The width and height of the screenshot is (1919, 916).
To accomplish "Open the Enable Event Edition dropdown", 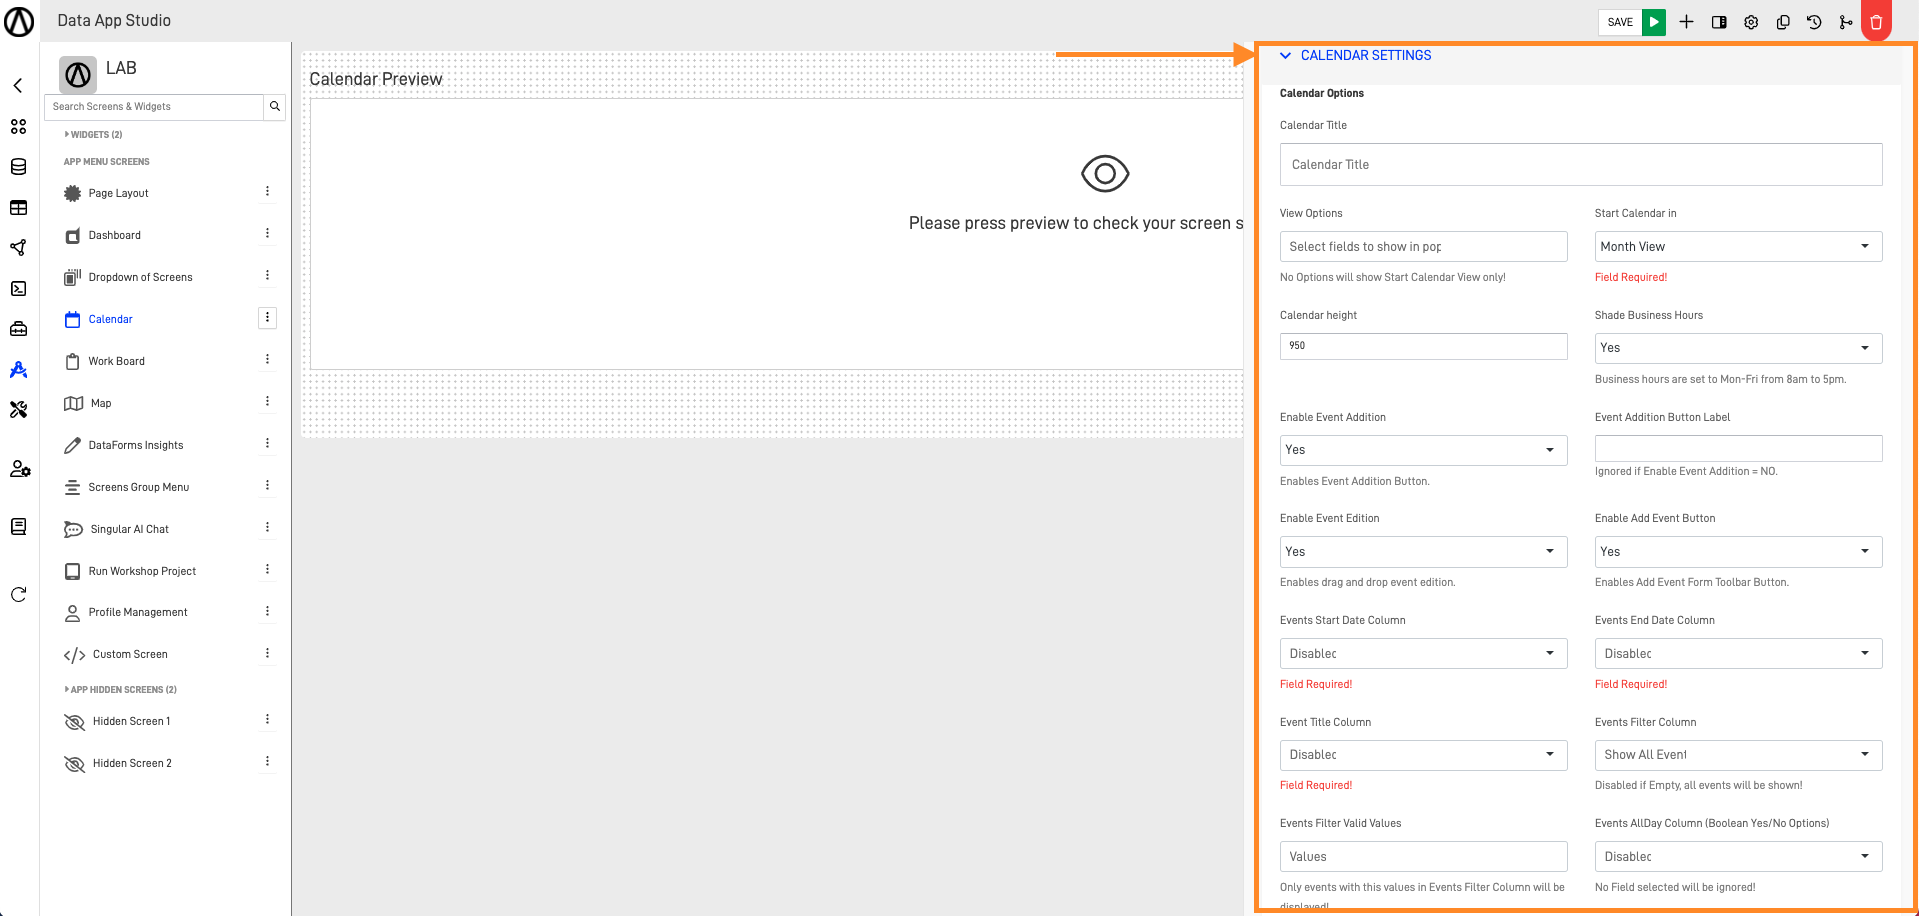I will (x=1423, y=552).
